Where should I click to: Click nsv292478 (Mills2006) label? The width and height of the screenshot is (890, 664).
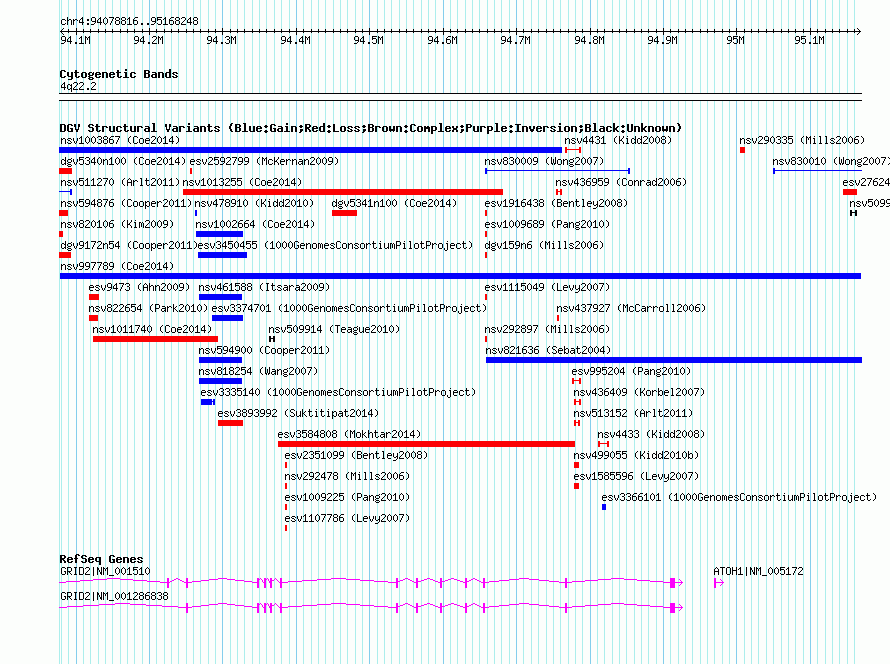click(347, 476)
